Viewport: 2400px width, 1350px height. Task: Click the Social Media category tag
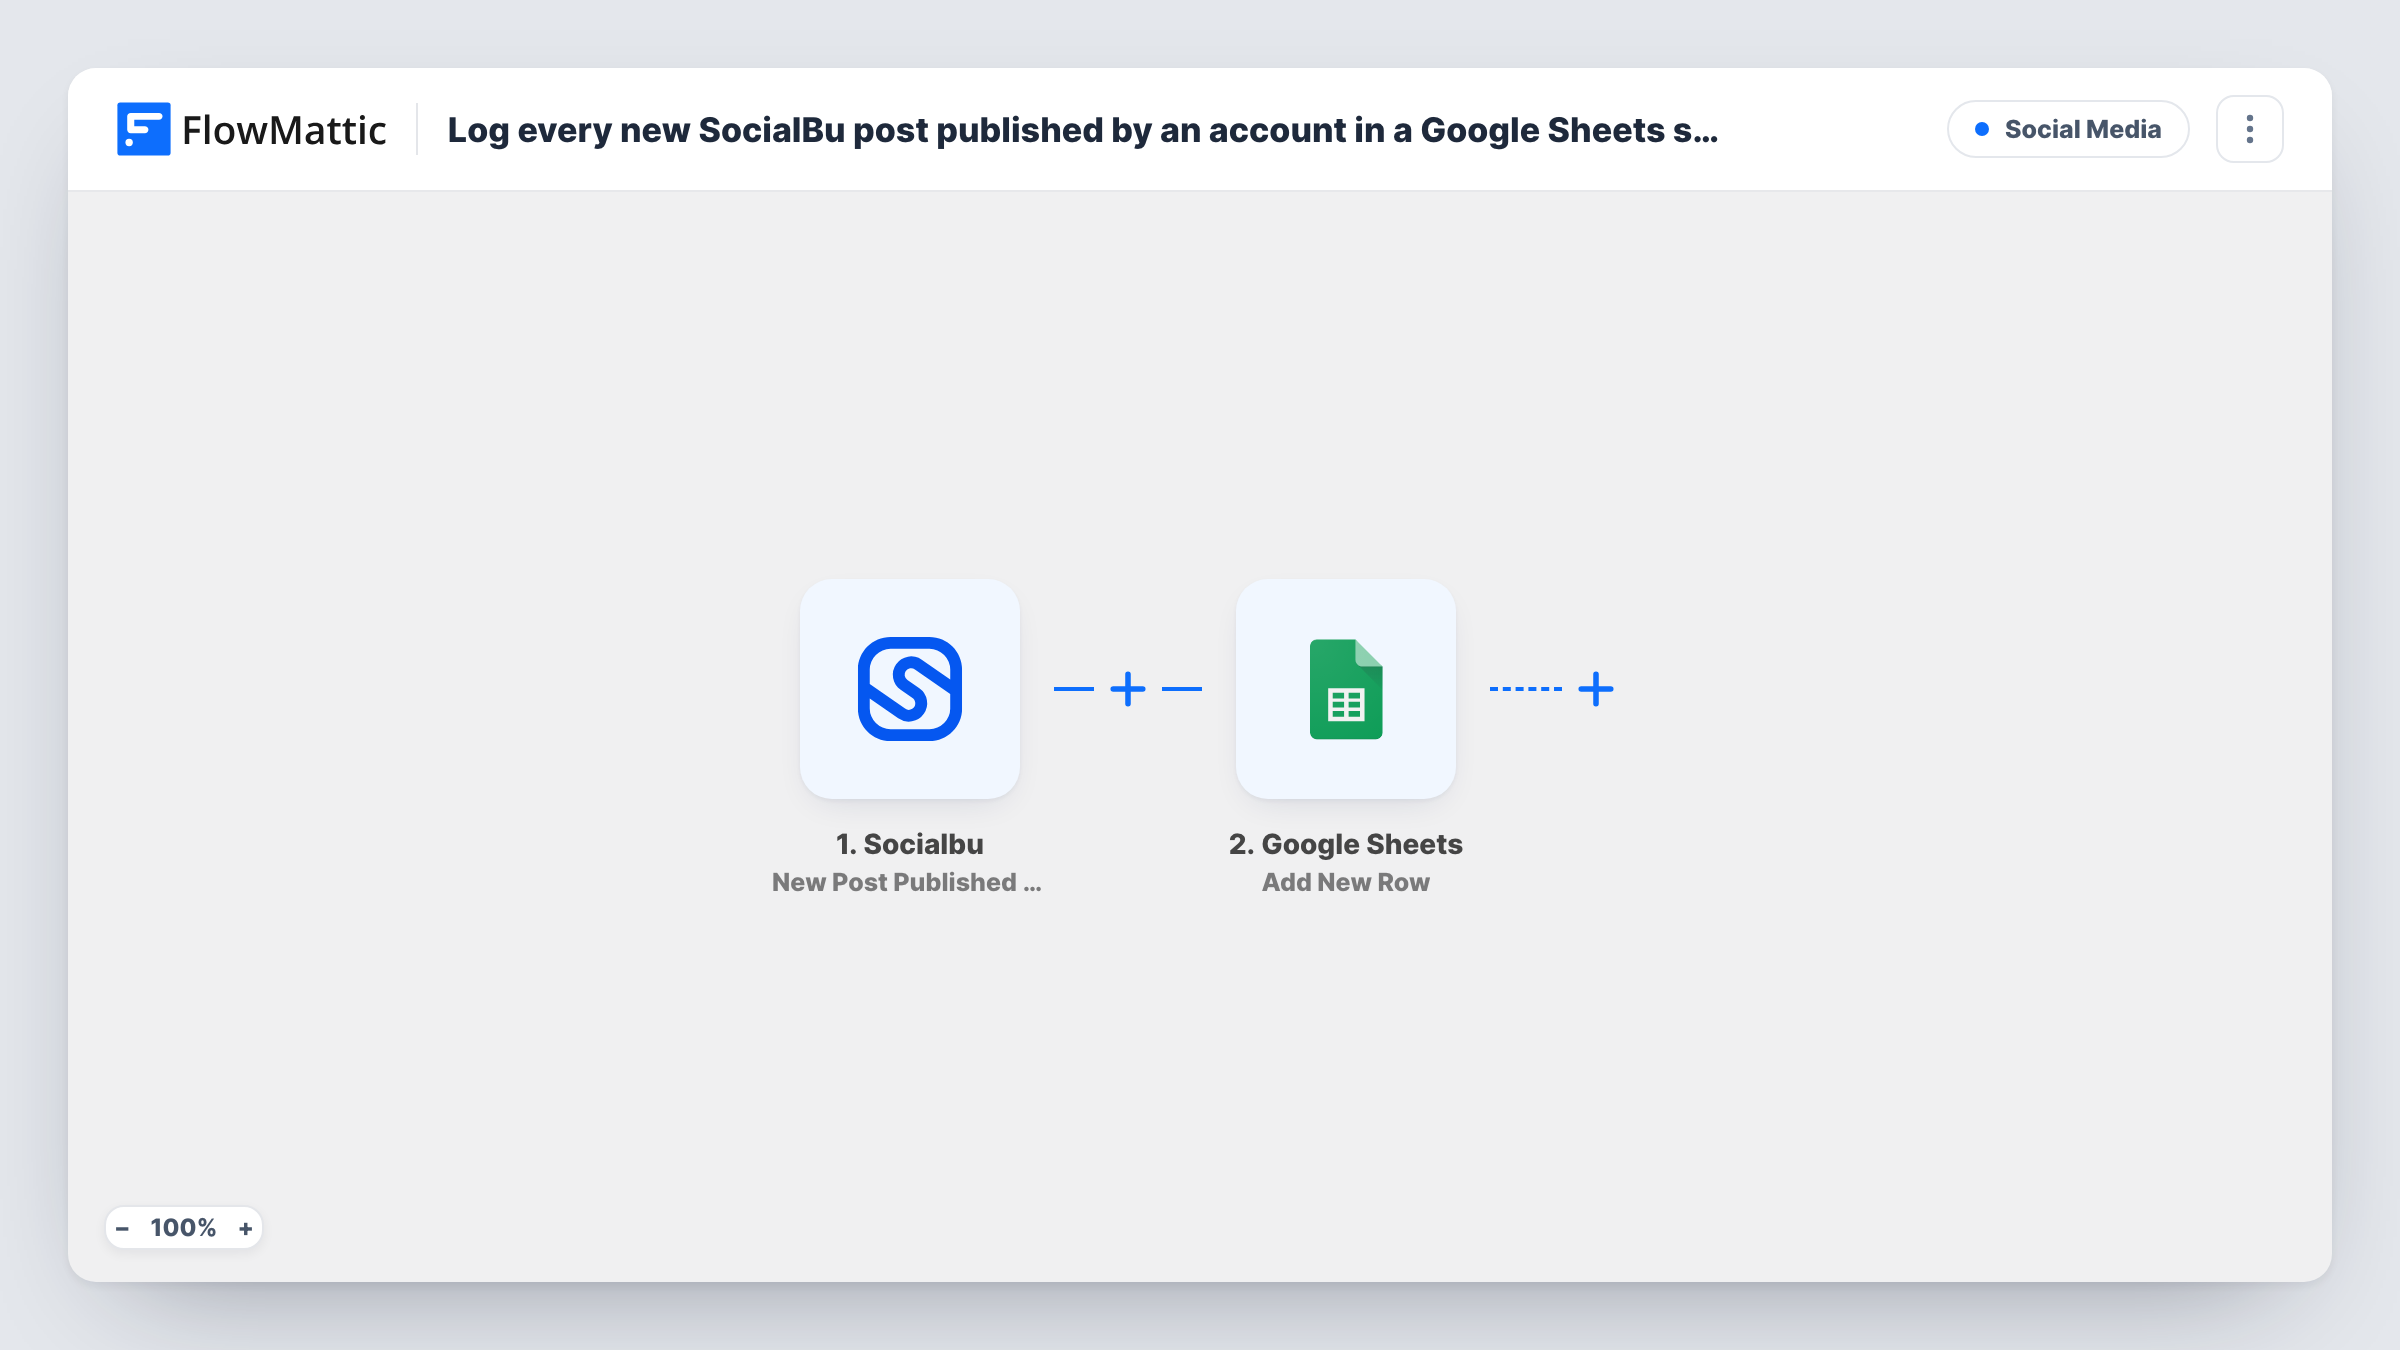point(2068,129)
